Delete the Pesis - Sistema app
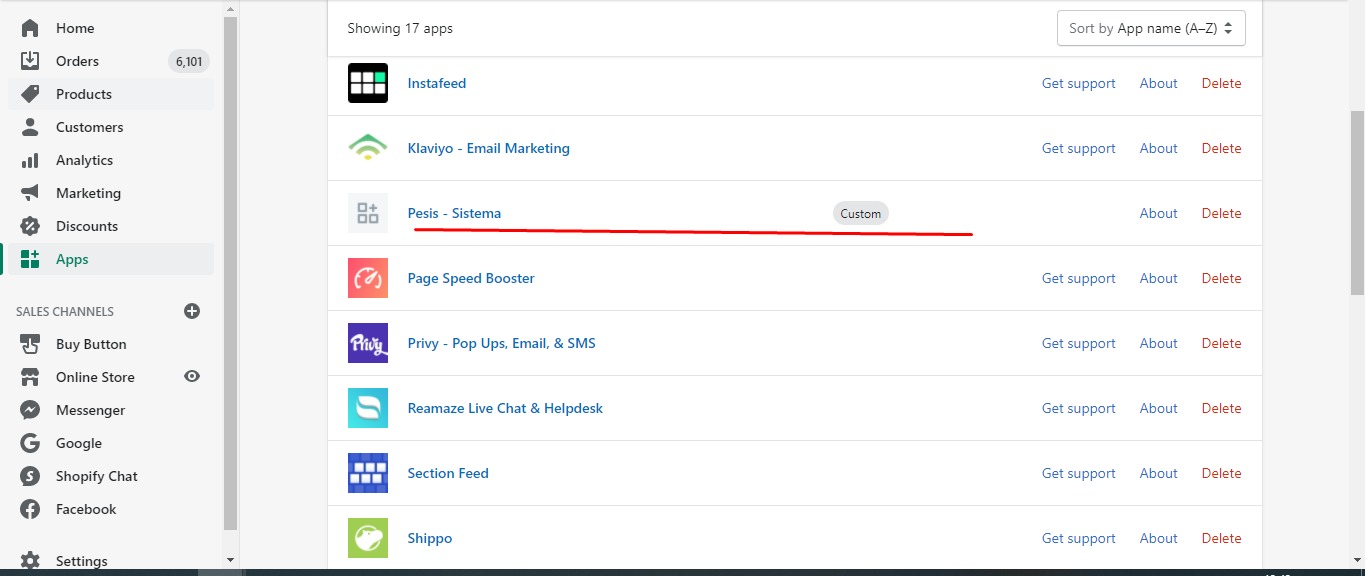Viewport: 1365px width, 576px height. click(x=1221, y=213)
